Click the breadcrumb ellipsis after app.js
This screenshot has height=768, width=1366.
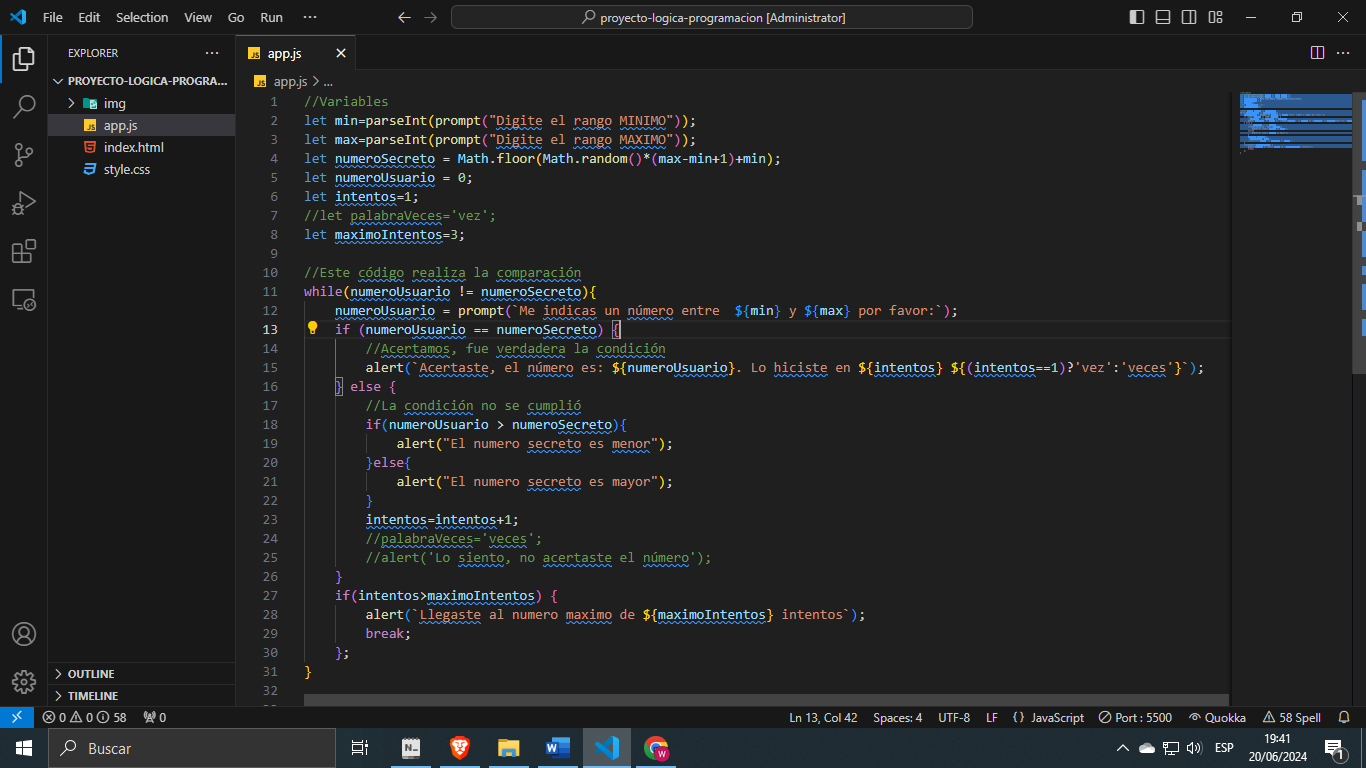point(327,82)
